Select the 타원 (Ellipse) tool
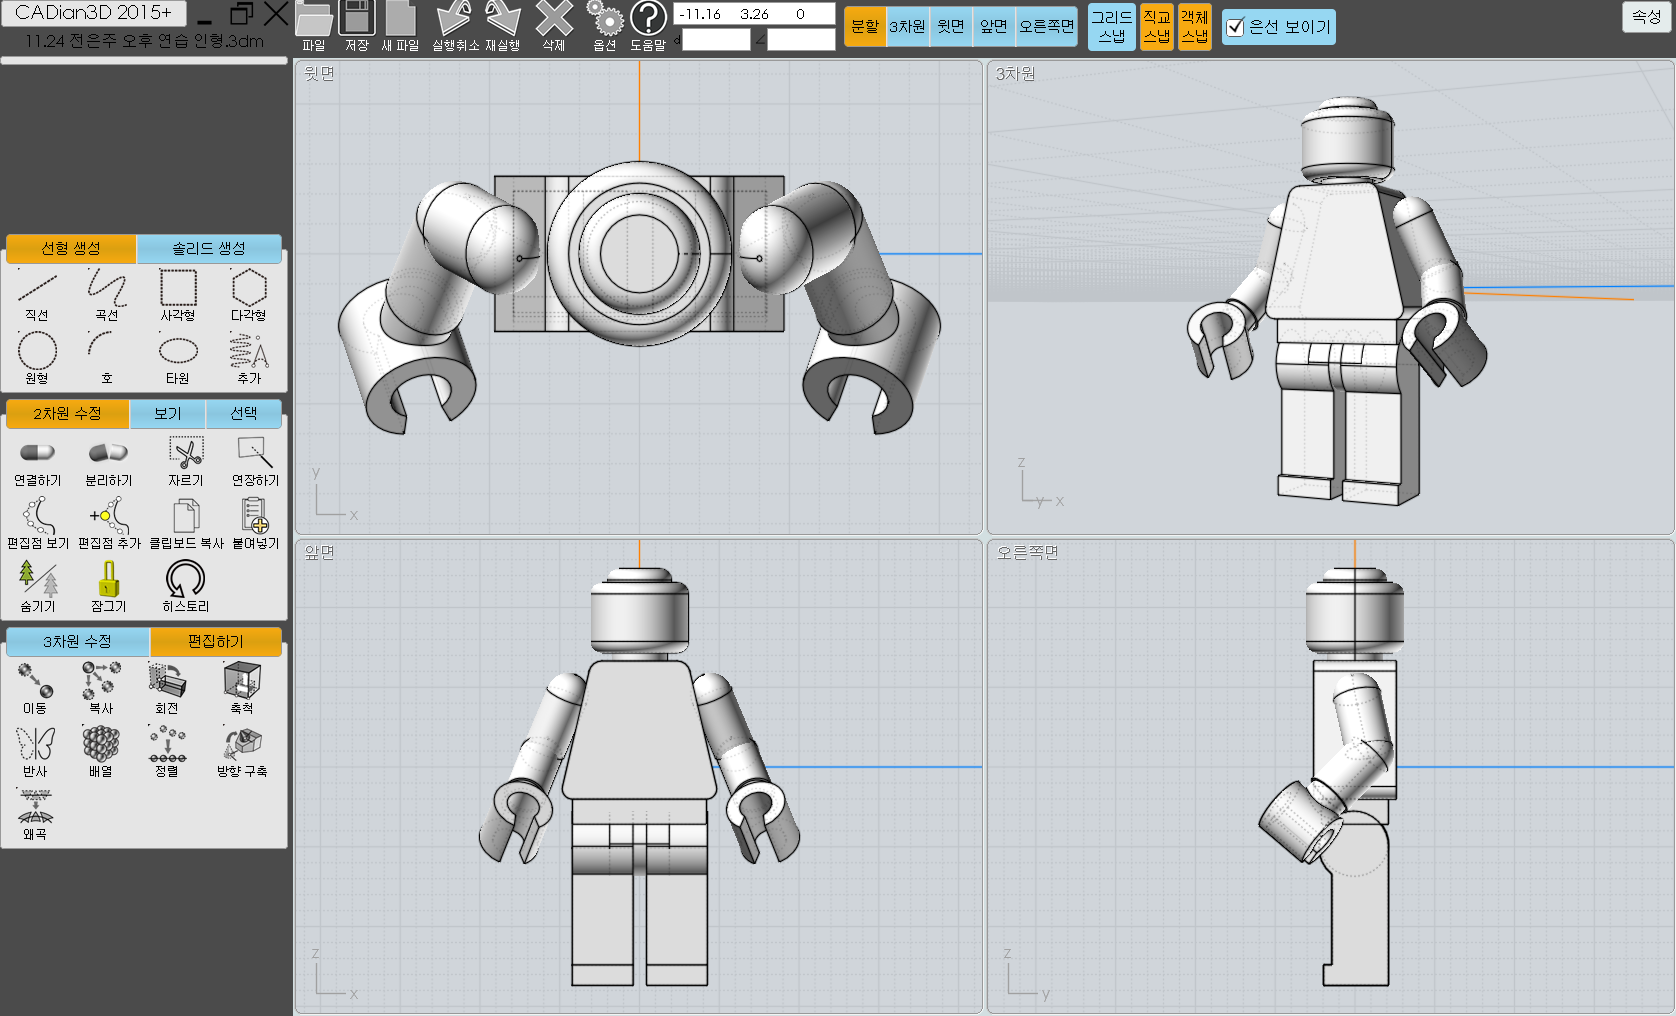 tap(178, 352)
